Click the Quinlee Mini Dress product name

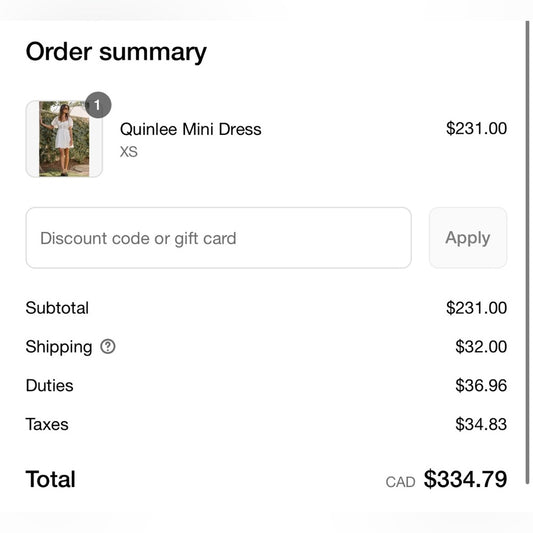tap(191, 129)
